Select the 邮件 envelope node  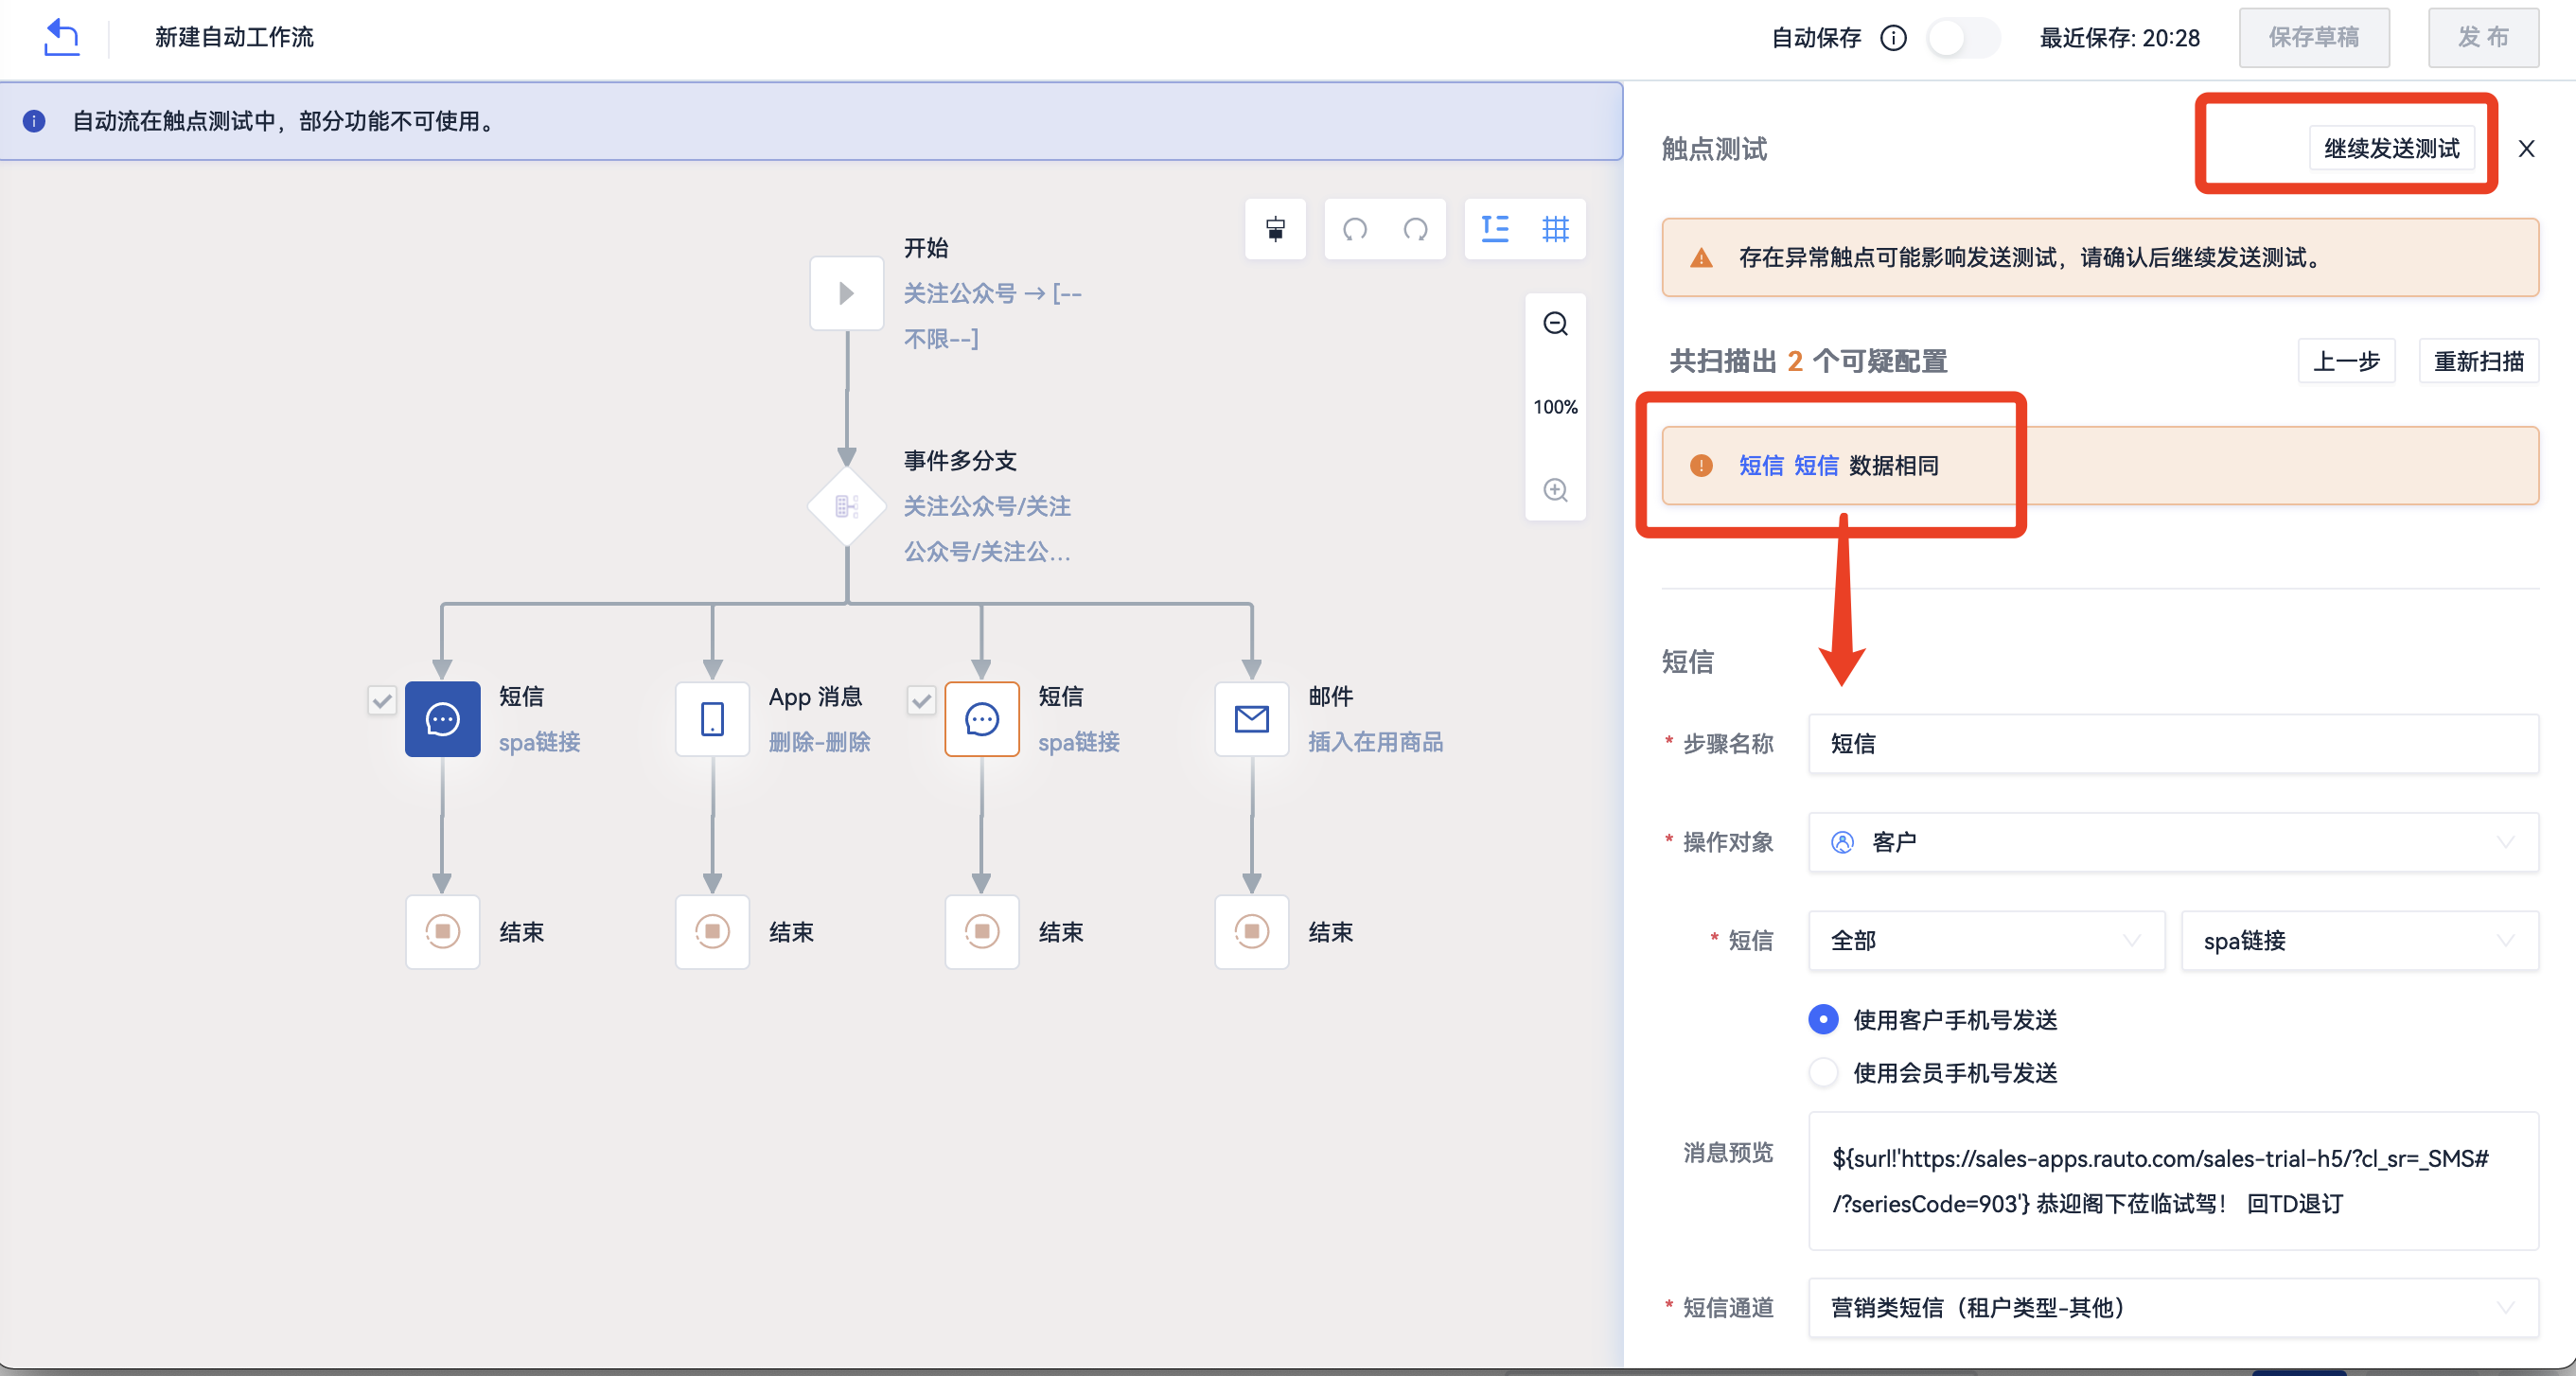1251,719
